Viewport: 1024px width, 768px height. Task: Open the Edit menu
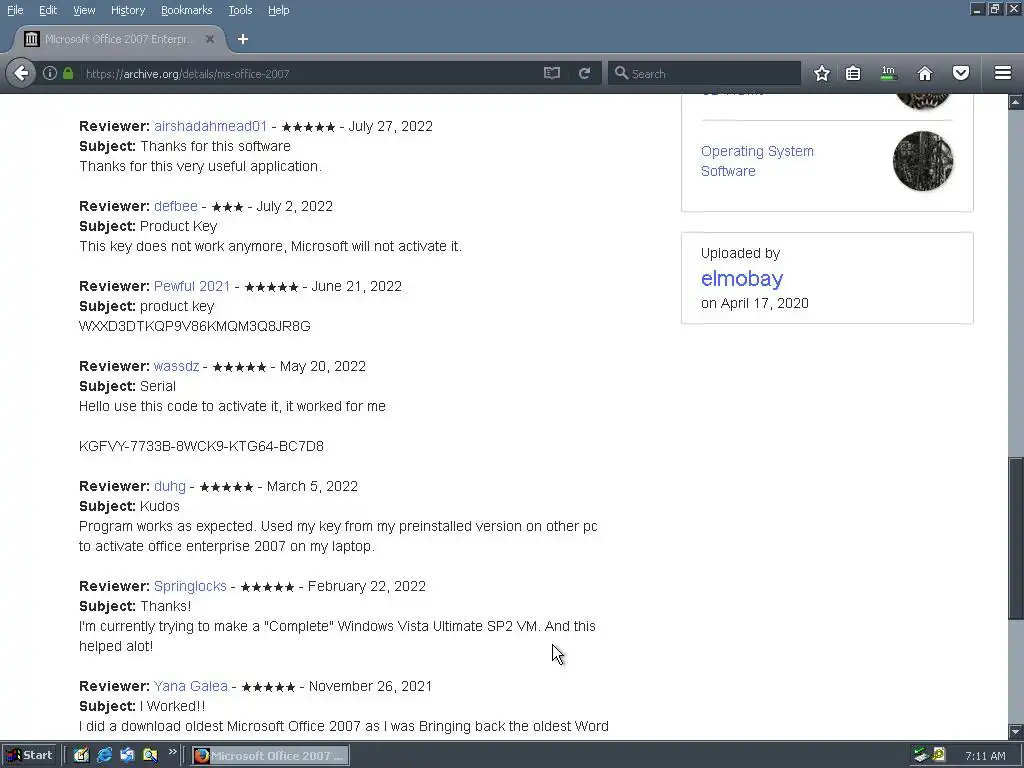click(48, 10)
